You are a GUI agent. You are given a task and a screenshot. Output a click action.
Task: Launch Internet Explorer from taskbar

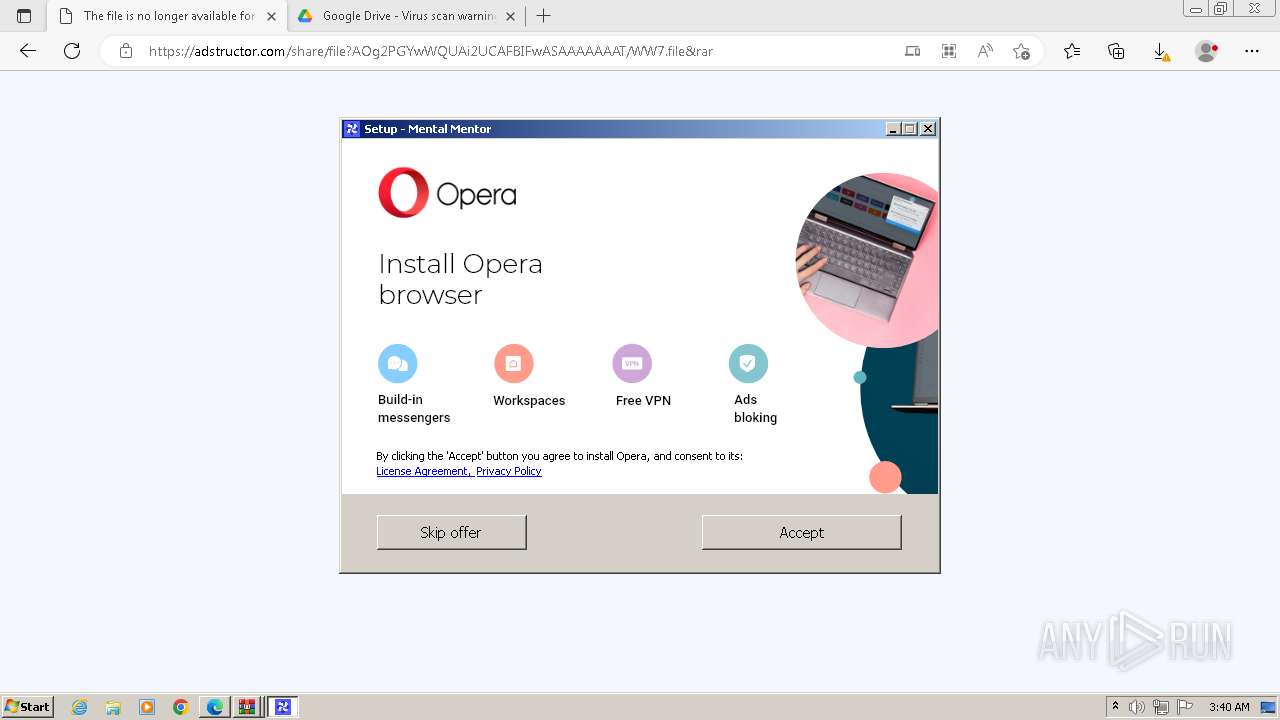tap(80, 707)
